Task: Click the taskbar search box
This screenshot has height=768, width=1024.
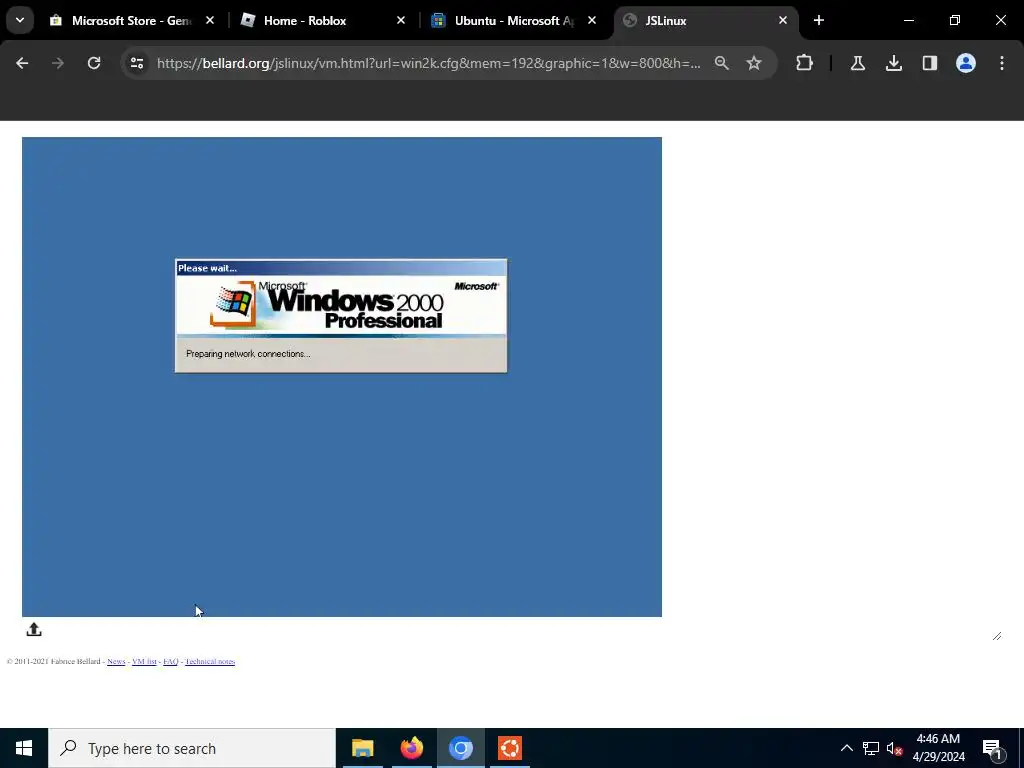Action: 192,748
